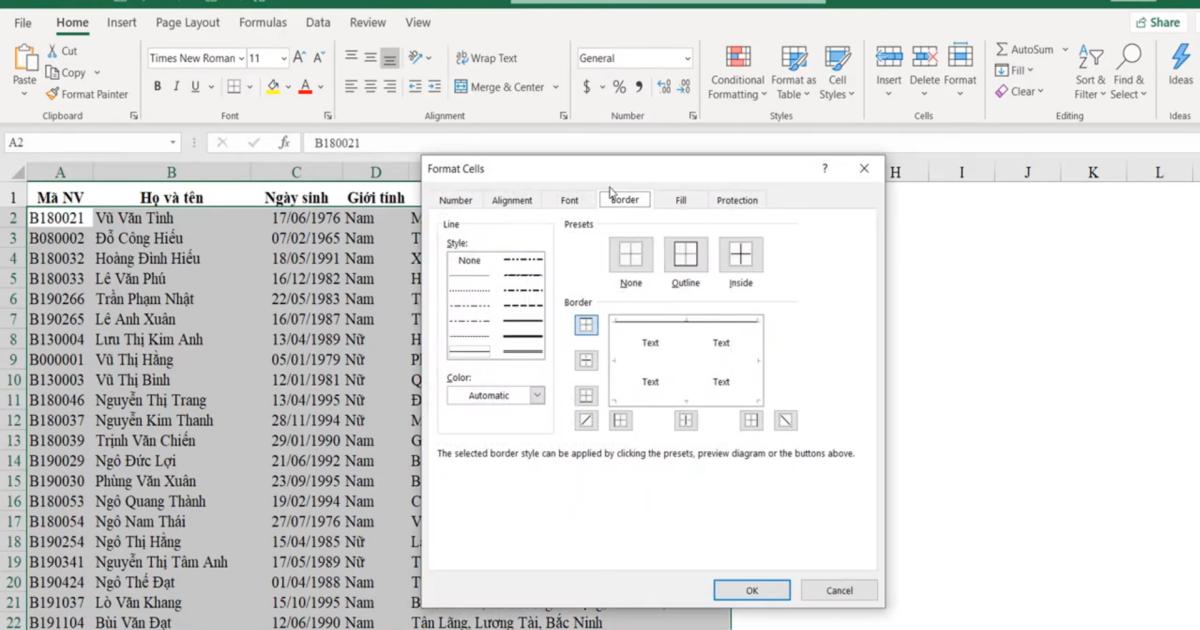Viewport: 1200px width, 630px height.
Task: Toggle Bold formatting
Action: coord(157,87)
